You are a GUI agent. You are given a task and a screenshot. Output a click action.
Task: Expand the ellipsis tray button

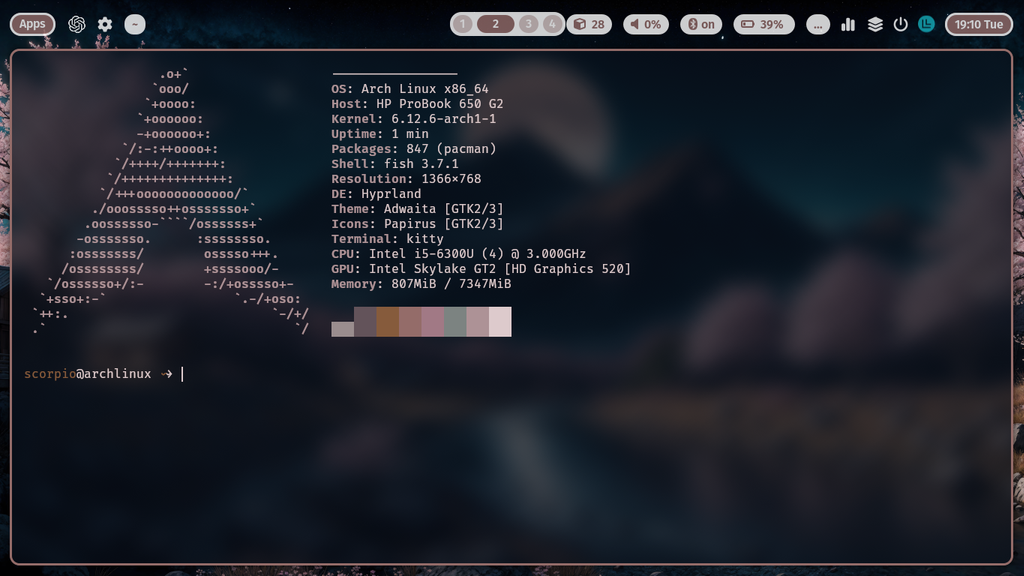(x=818, y=24)
